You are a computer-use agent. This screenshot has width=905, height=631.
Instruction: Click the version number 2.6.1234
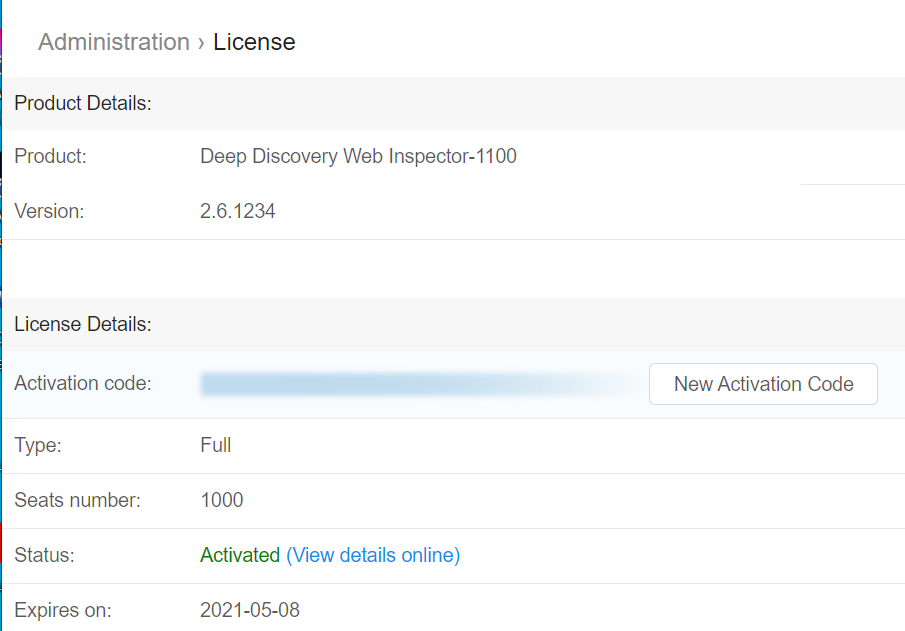tap(238, 211)
